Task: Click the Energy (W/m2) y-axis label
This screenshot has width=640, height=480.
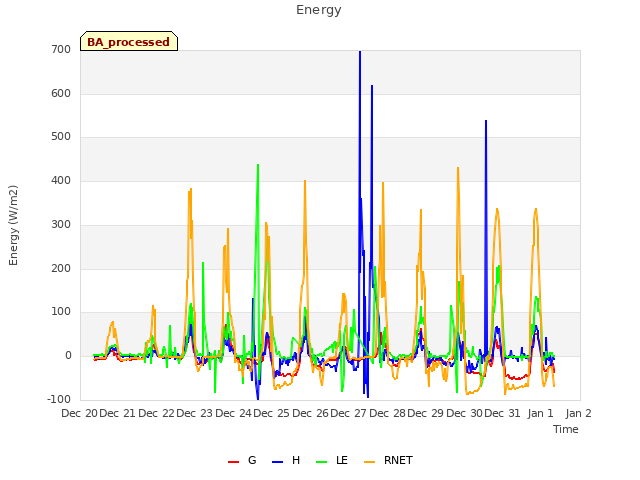Action: click(x=13, y=225)
